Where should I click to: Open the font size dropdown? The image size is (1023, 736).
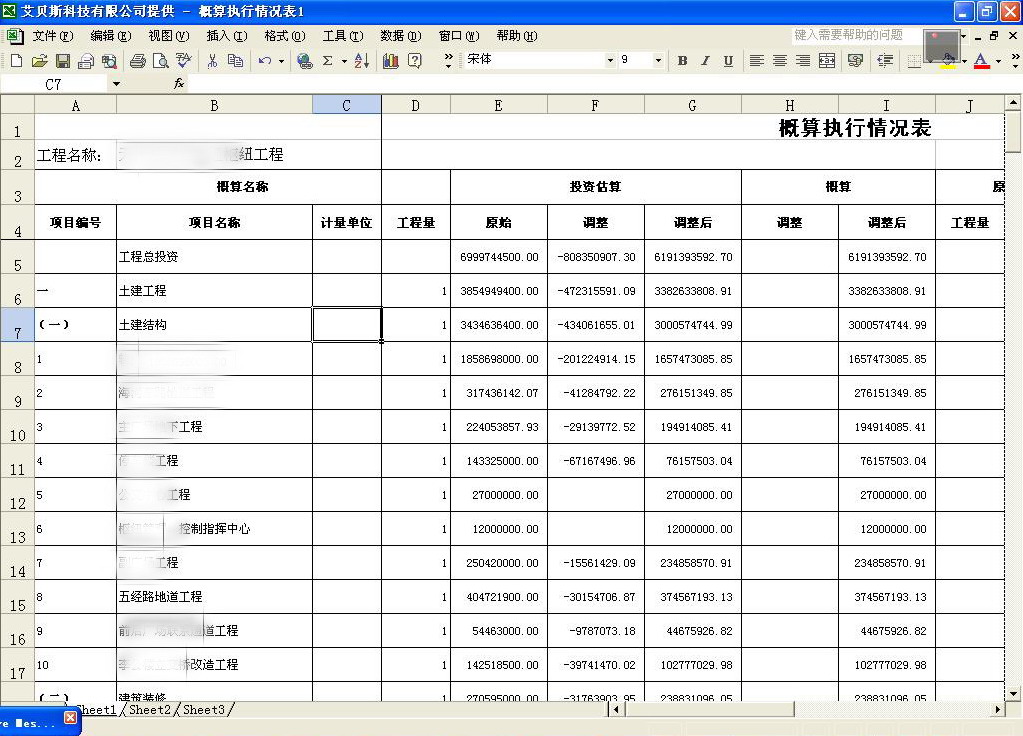(x=658, y=60)
